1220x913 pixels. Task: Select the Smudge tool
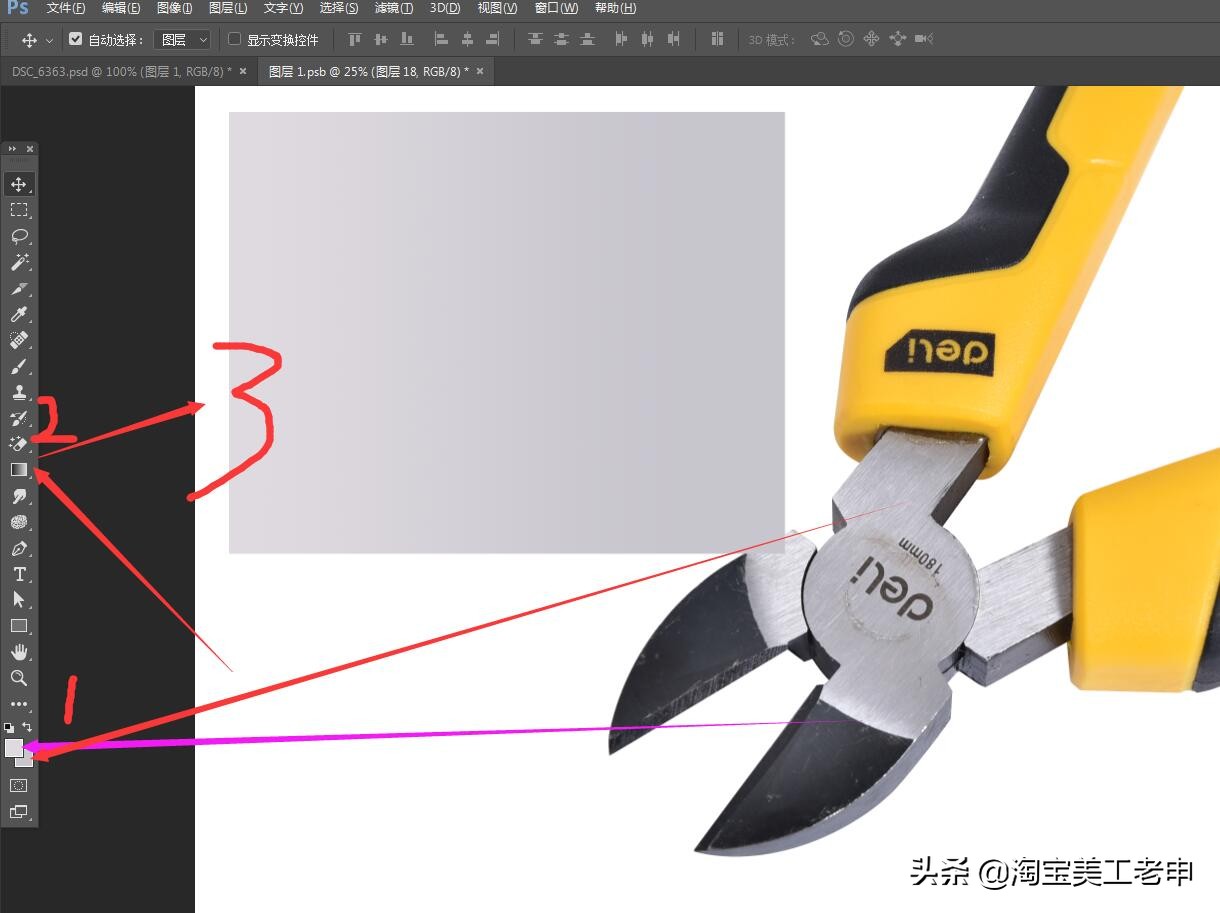pyautogui.click(x=19, y=496)
